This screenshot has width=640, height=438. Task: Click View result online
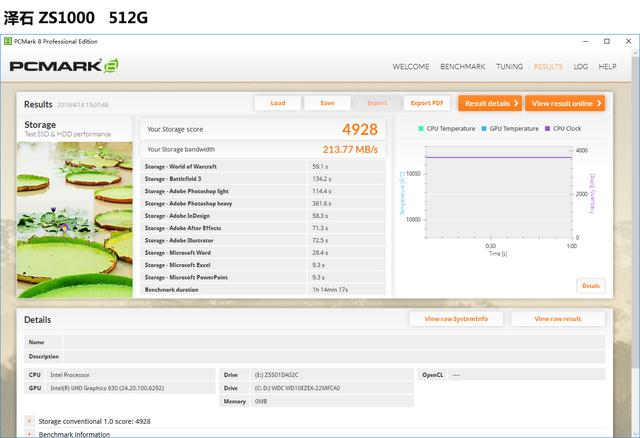click(x=565, y=103)
